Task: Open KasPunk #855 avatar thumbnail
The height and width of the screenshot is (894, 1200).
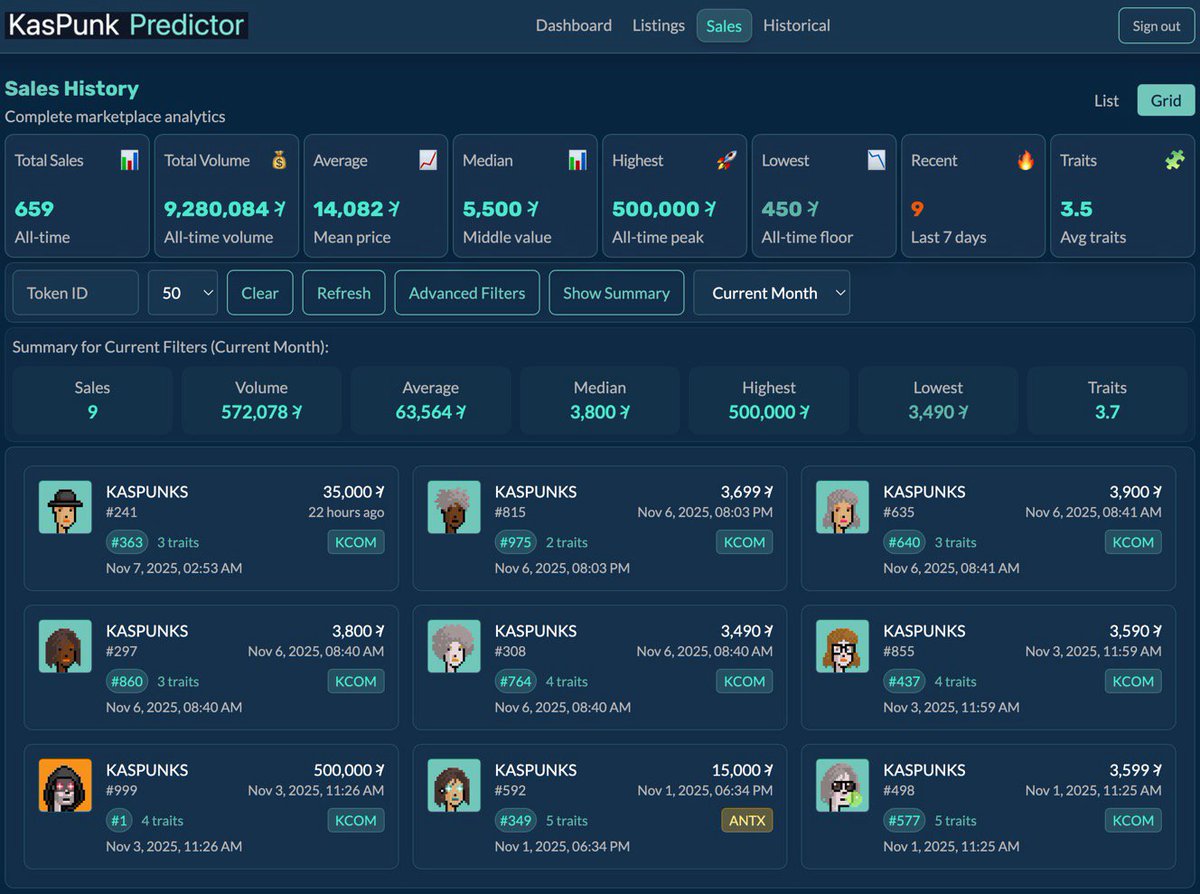Action: [x=842, y=646]
